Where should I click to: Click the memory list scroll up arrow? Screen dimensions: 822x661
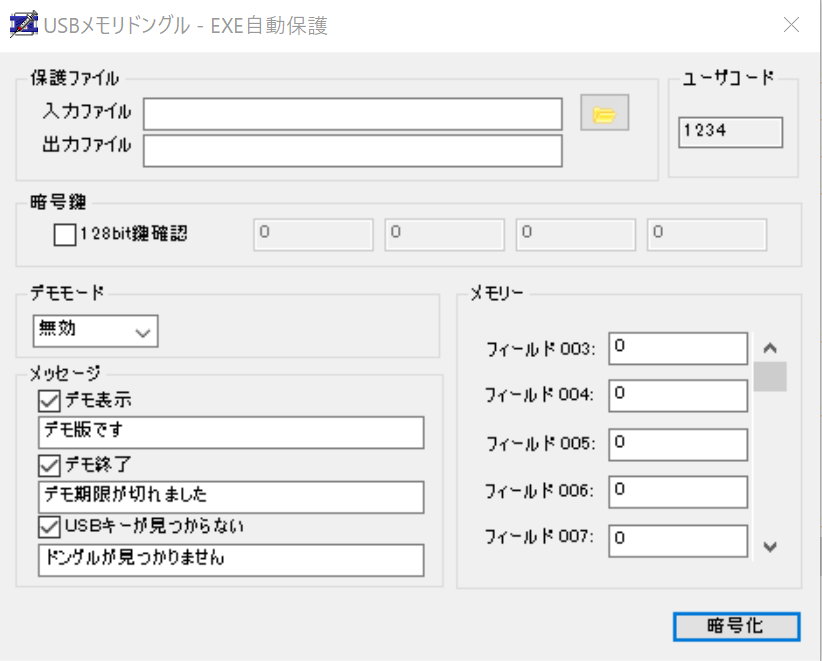pyautogui.click(x=770, y=348)
